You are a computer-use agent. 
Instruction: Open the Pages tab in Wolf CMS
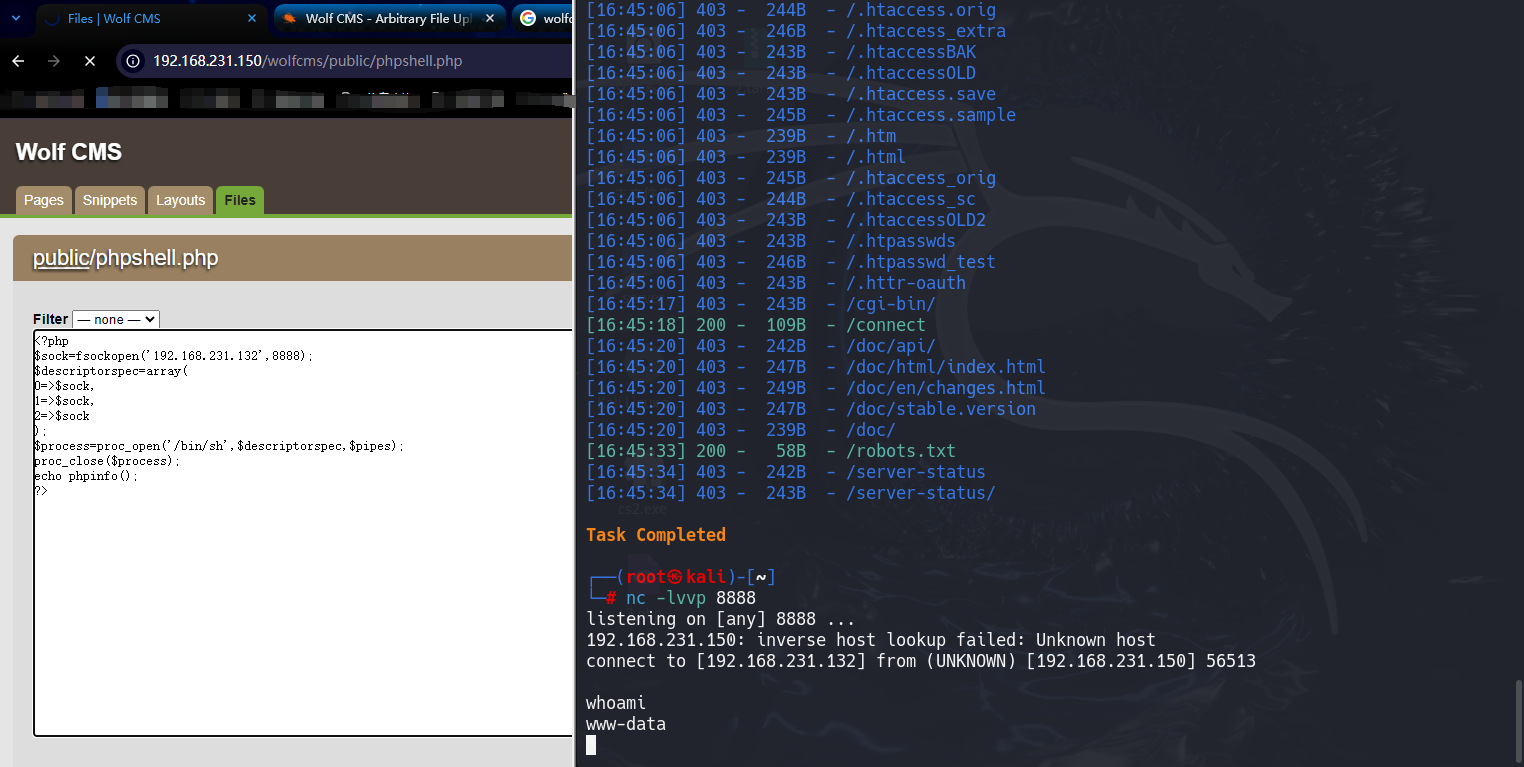(x=43, y=200)
